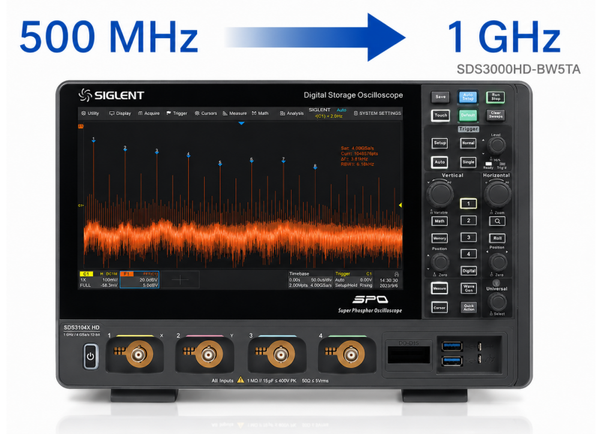Push the magnifier Zoom button
The image size is (600, 434).
tap(497, 221)
